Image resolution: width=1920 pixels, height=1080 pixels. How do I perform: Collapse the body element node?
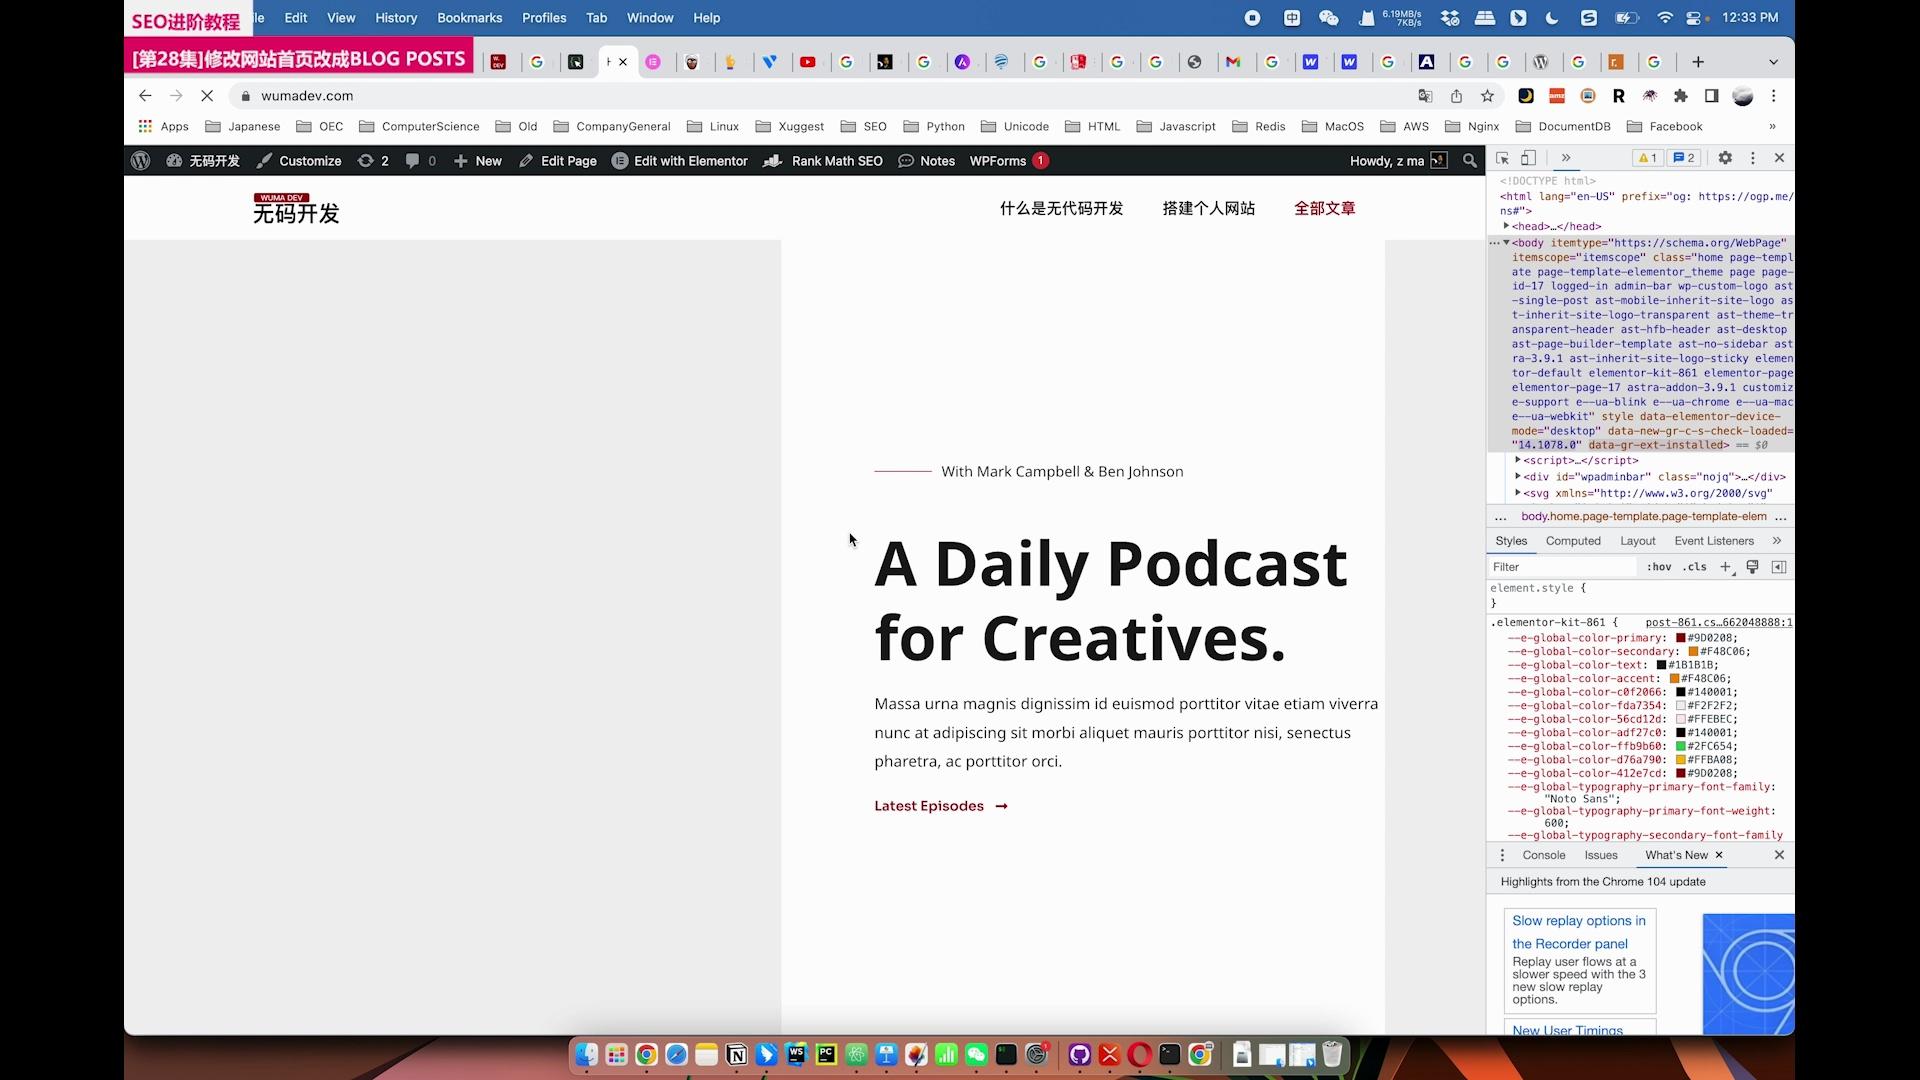(1506, 243)
